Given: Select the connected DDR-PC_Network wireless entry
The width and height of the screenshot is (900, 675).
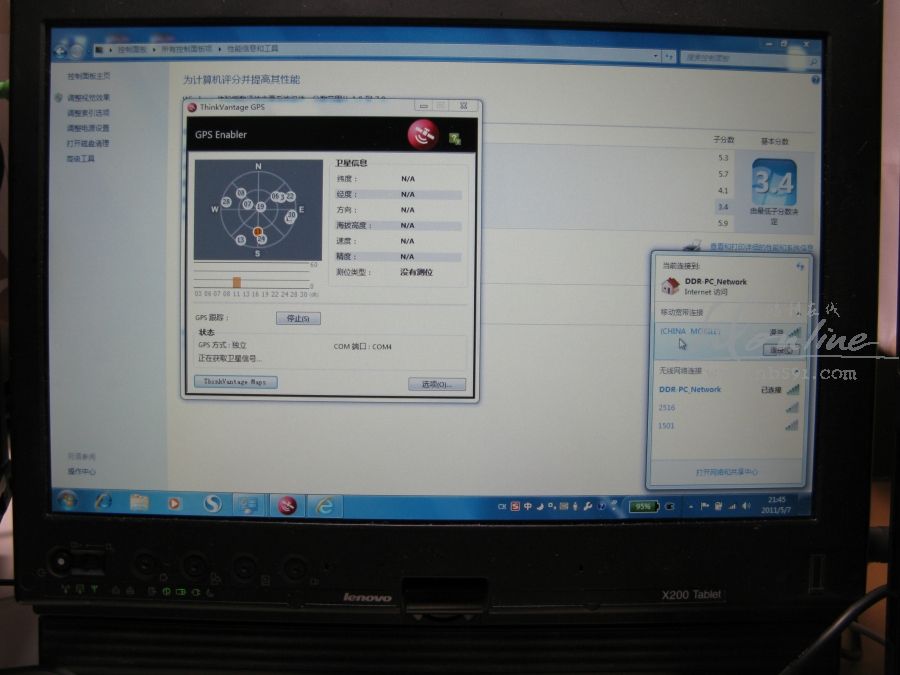Looking at the screenshot, I should 729,390.
